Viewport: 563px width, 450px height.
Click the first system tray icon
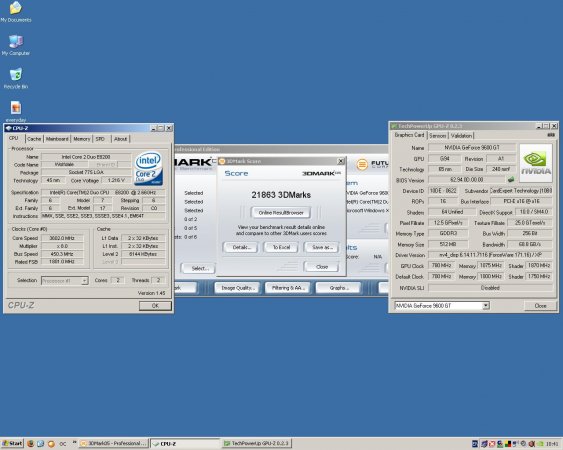click(x=475, y=444)
